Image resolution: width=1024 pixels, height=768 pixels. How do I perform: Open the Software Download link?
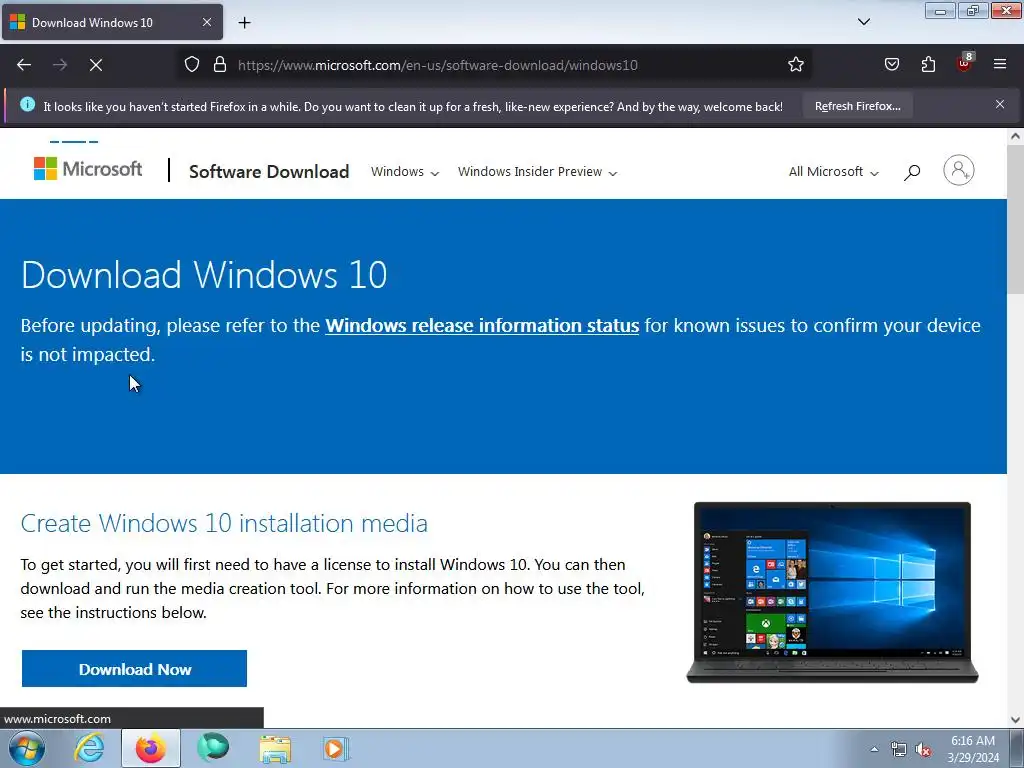click(x=269, y=172)
